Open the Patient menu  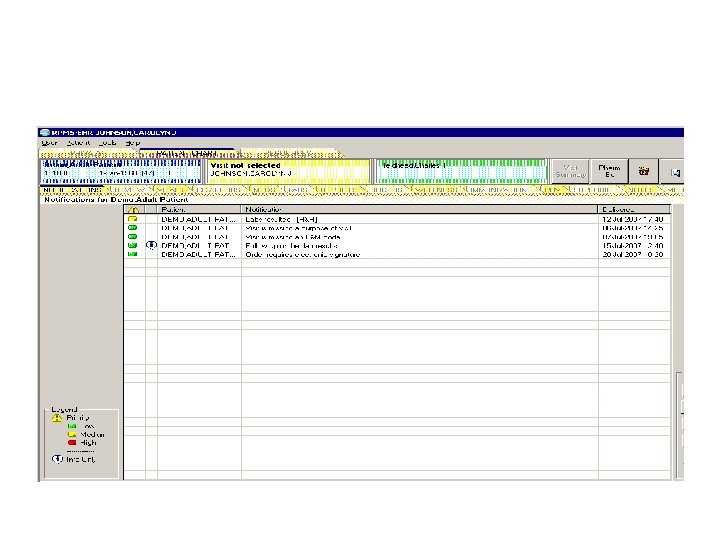[78, 143]
